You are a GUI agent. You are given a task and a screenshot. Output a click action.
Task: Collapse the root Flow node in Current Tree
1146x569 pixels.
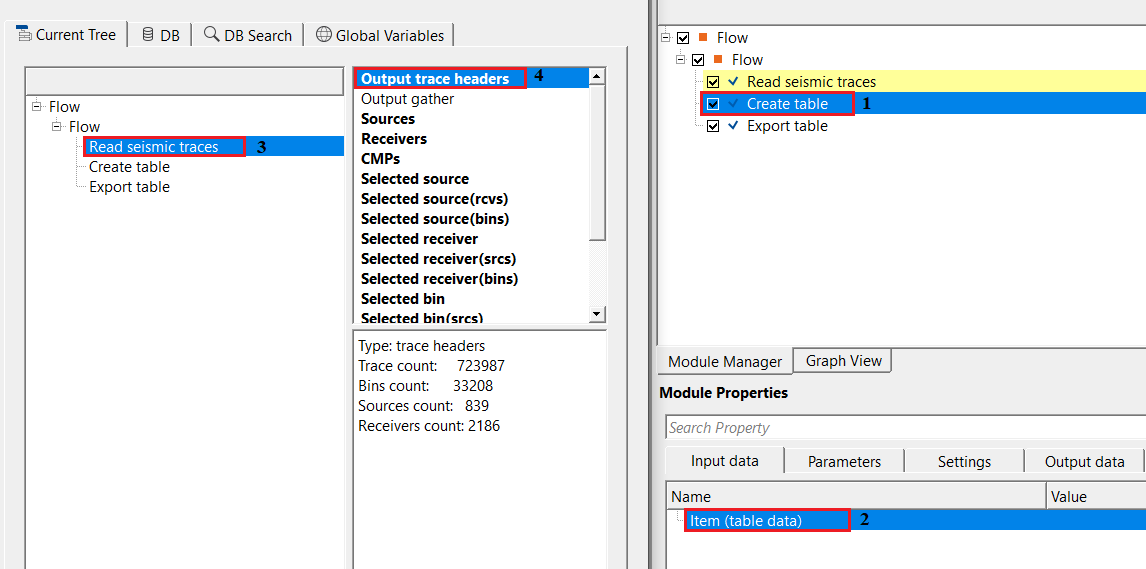click(37, 107)
